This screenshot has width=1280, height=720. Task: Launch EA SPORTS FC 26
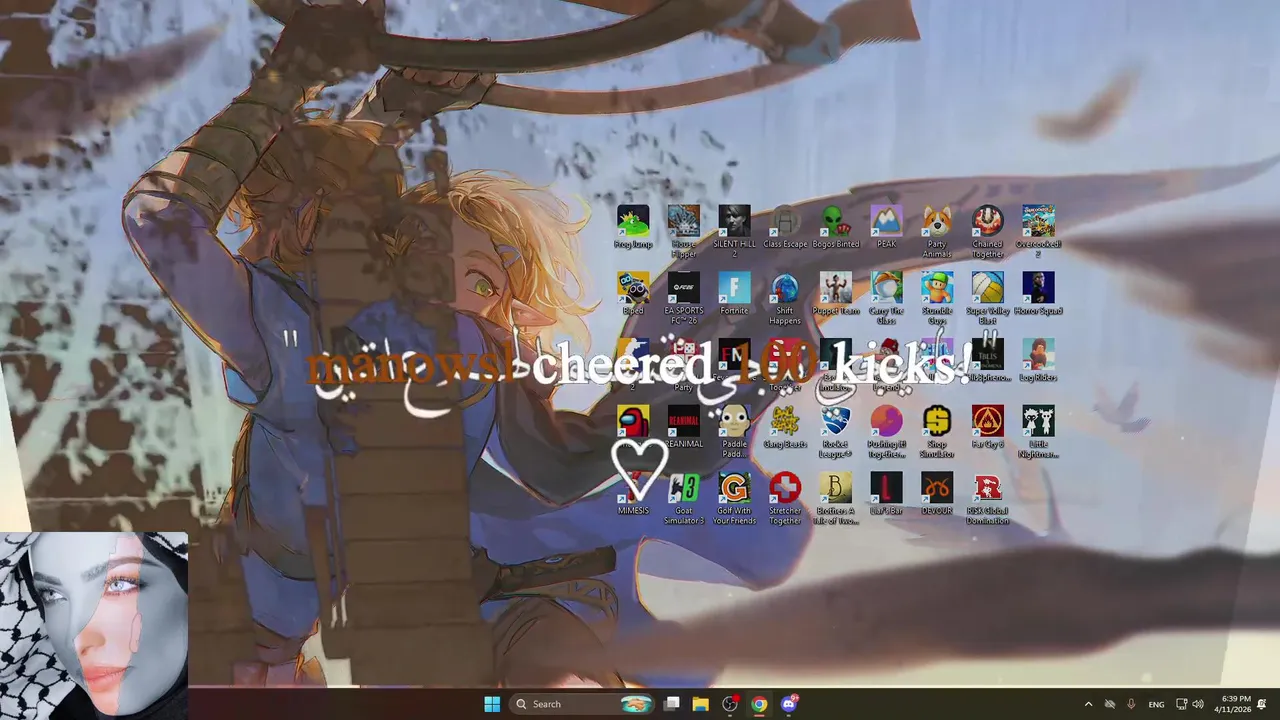pyautogui.click(x=684, y=298)
